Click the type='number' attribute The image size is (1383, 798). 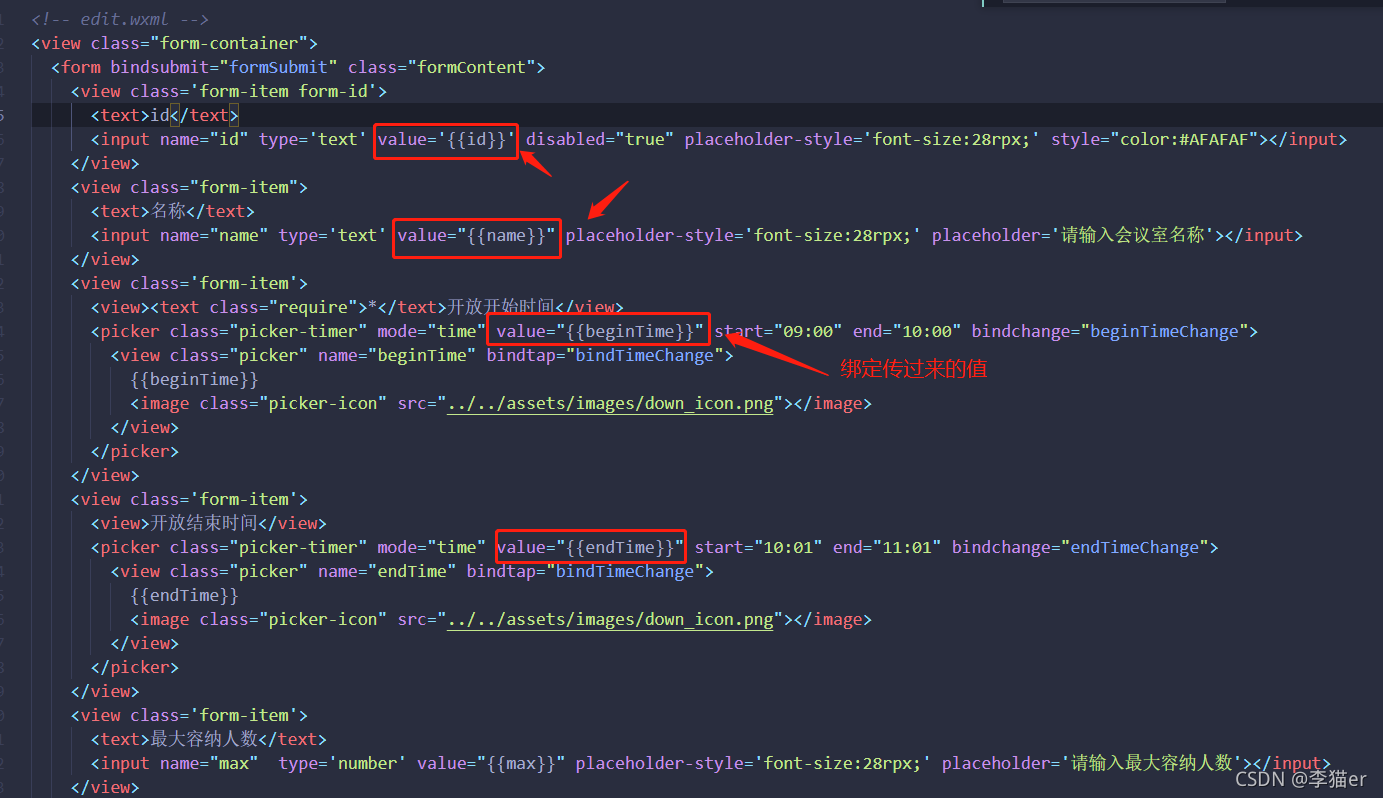tap(343, 763)
